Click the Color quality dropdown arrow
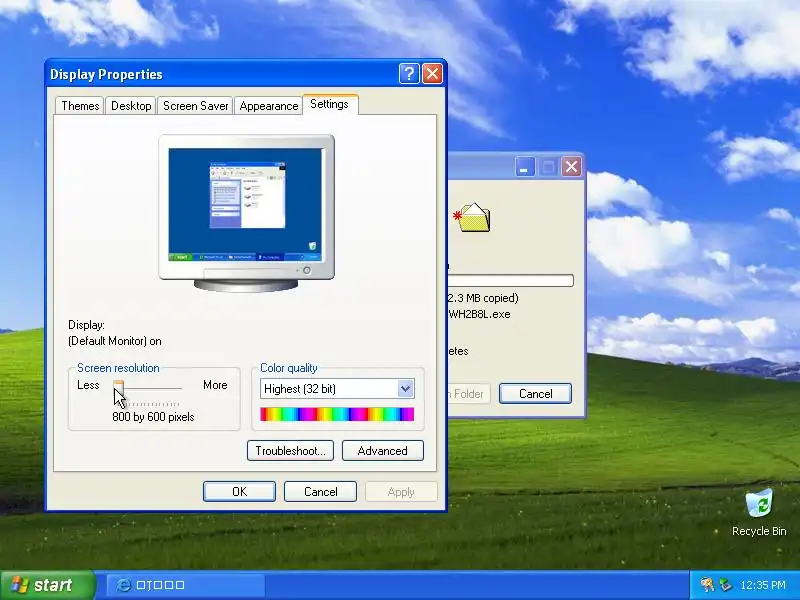The image size is (800, 600). [406, 389]
